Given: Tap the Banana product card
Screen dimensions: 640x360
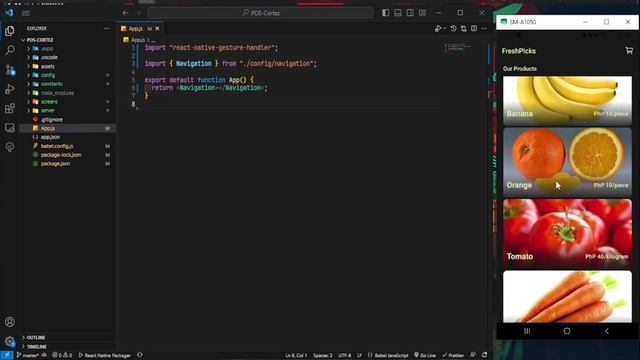Looking at the screenshot, I should point(567,100).
